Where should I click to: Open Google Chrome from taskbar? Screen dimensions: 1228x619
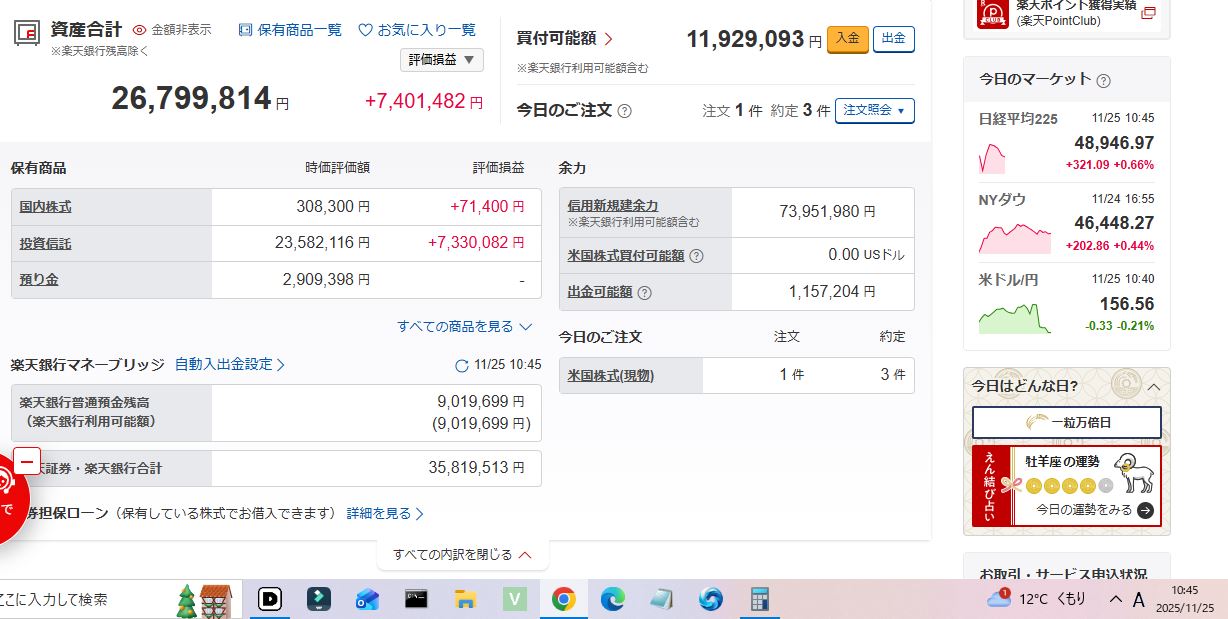(563, 599)
